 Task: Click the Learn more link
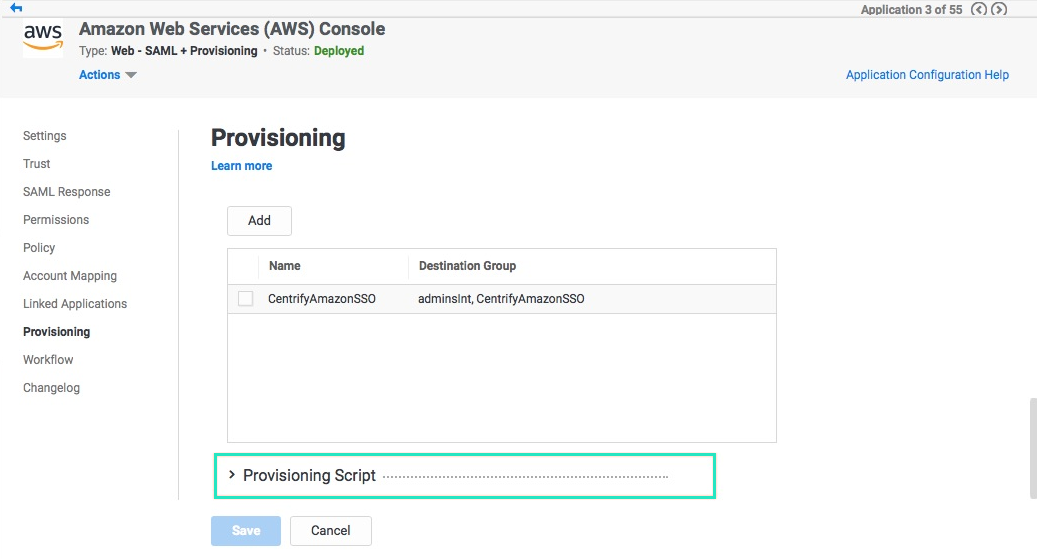tap(241, 166)
